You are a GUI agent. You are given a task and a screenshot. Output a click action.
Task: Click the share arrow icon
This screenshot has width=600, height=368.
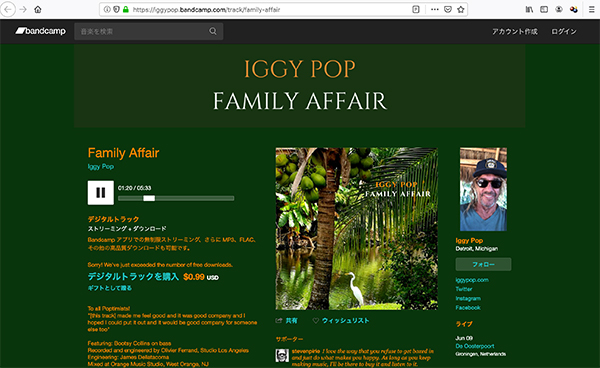(x=279, y=321)
